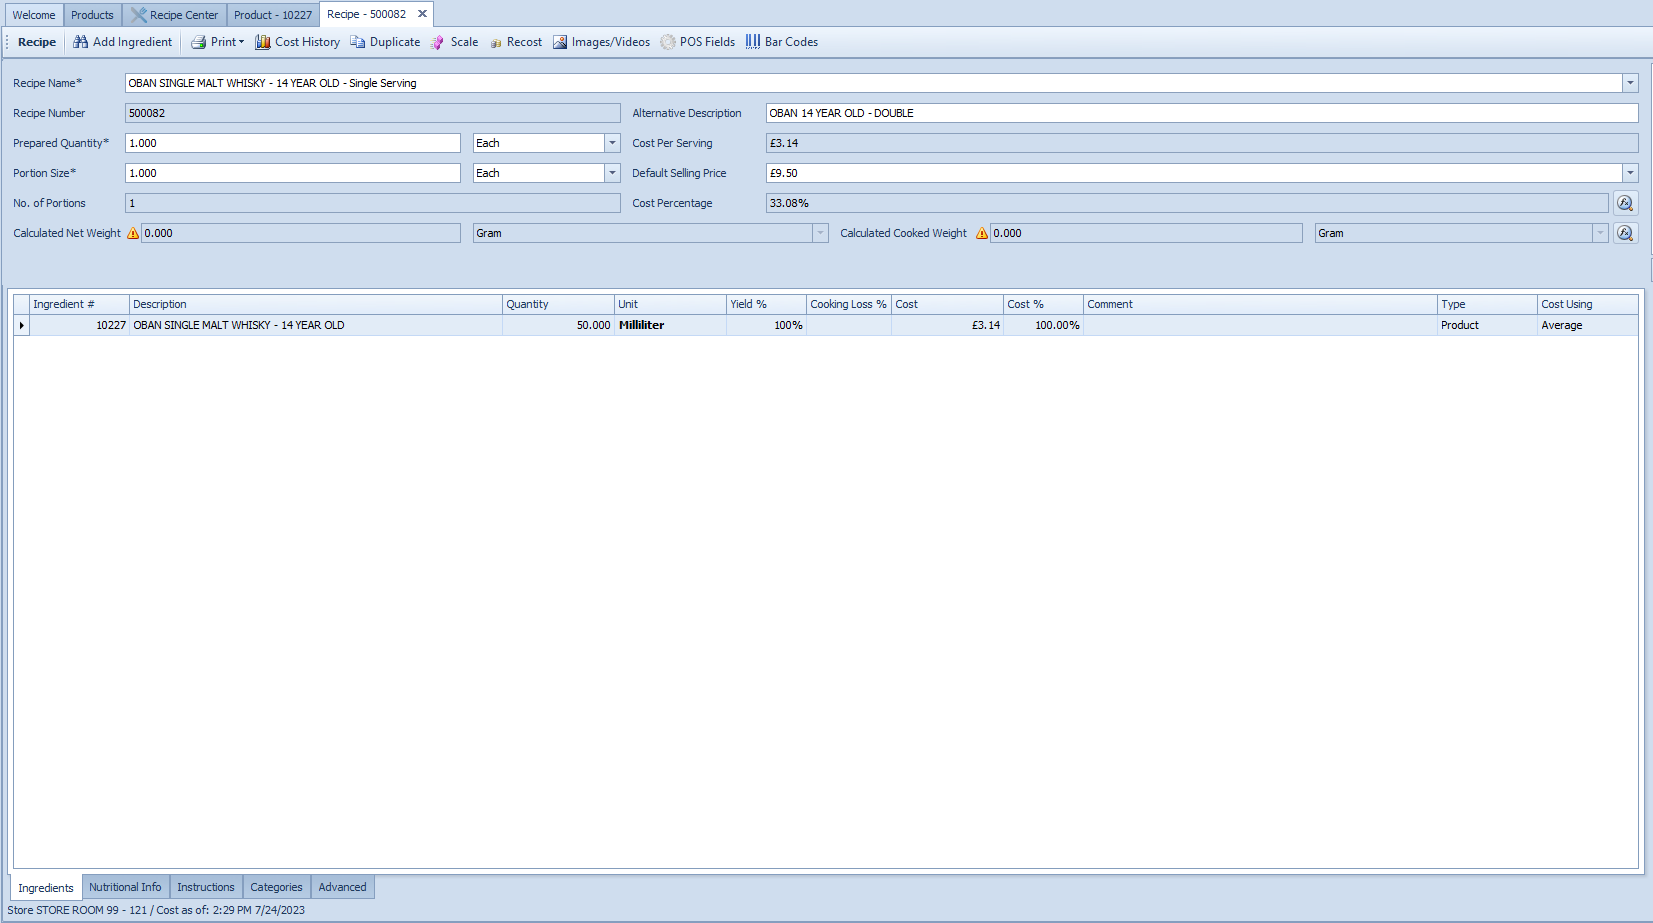This screenshot has width=1653, height=923.
Task: Click the Average cost using cell
Action: [1588, 325]
